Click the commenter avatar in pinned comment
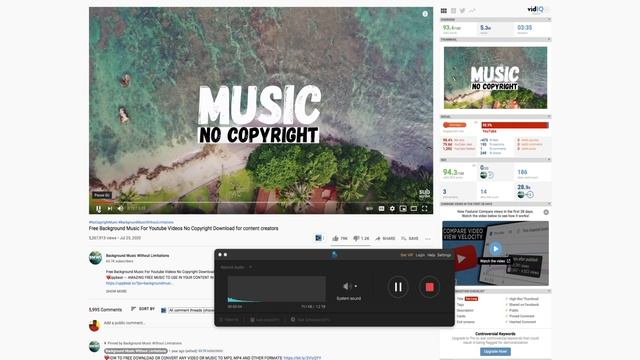Image resolution: width=640 pixels, height=360 pixels. coord(95,346)
